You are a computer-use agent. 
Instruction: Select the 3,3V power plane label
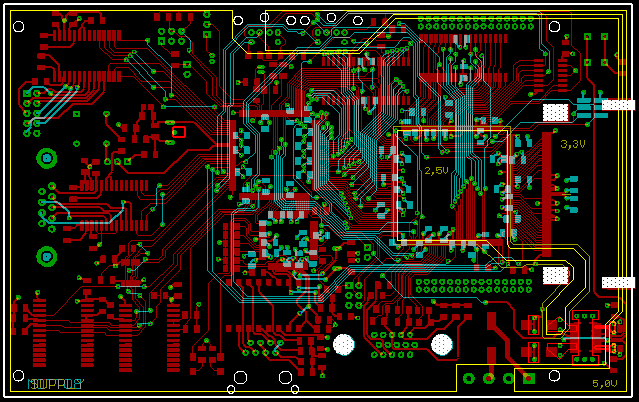pos(573,144)
